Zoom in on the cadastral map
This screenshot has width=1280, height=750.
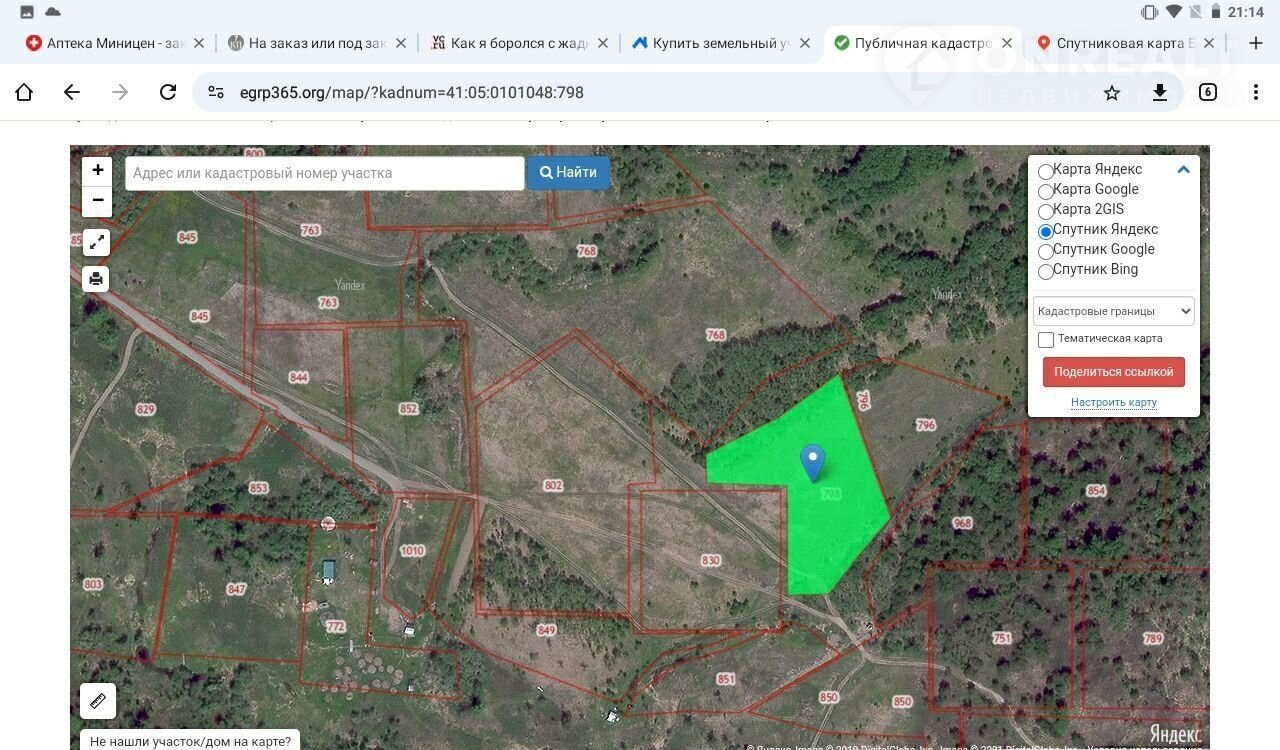(97, 170)
